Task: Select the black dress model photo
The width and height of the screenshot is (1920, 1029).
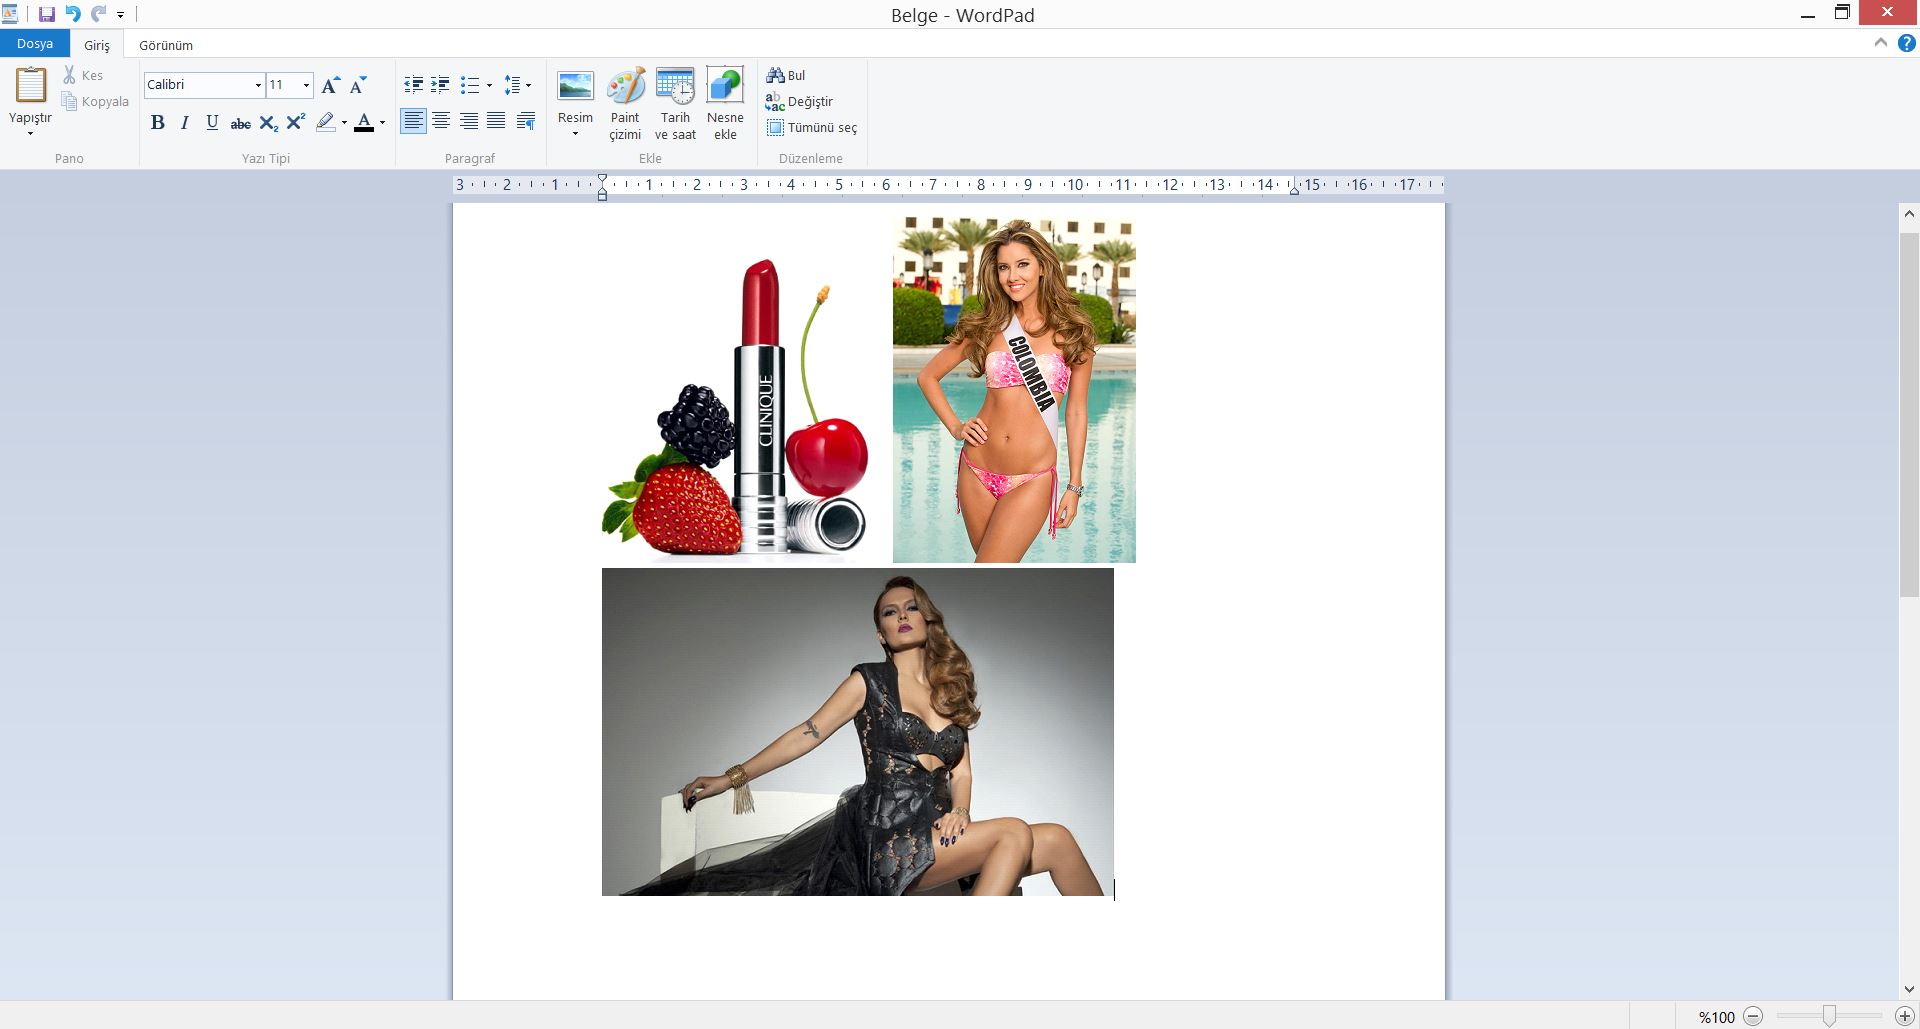Action: 858,732
